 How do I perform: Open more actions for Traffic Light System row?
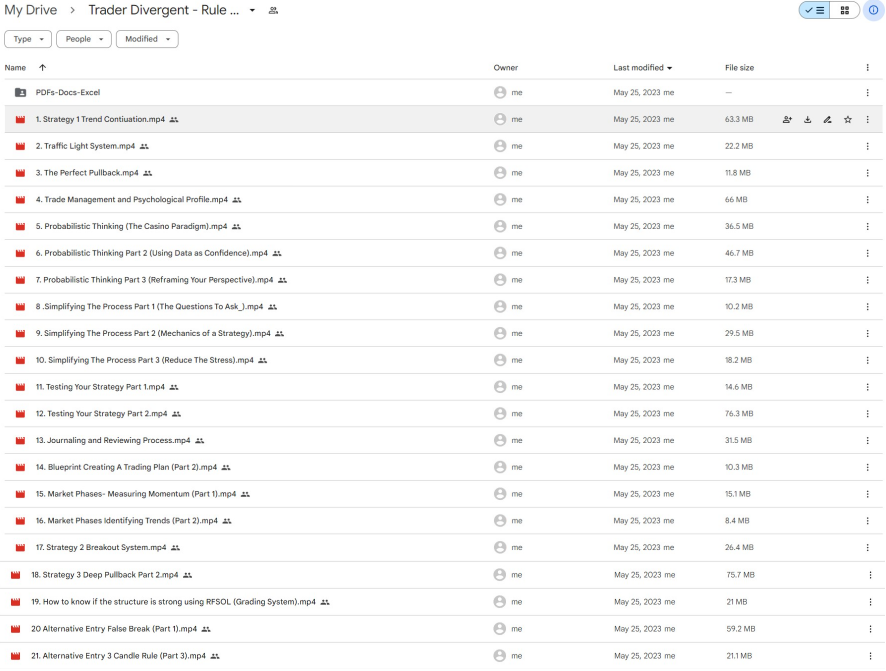point(867,146)
